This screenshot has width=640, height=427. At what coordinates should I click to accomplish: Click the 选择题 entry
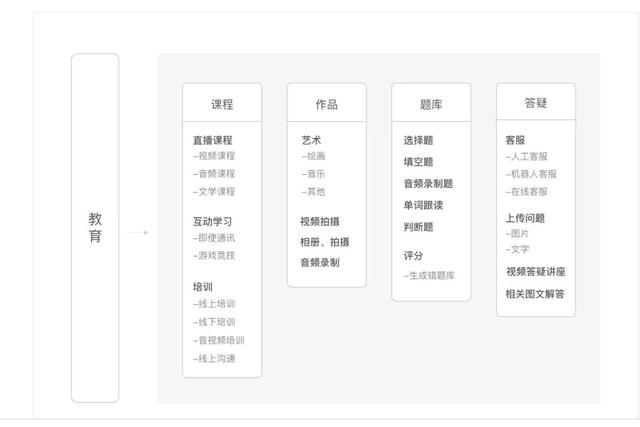[418, 140]
